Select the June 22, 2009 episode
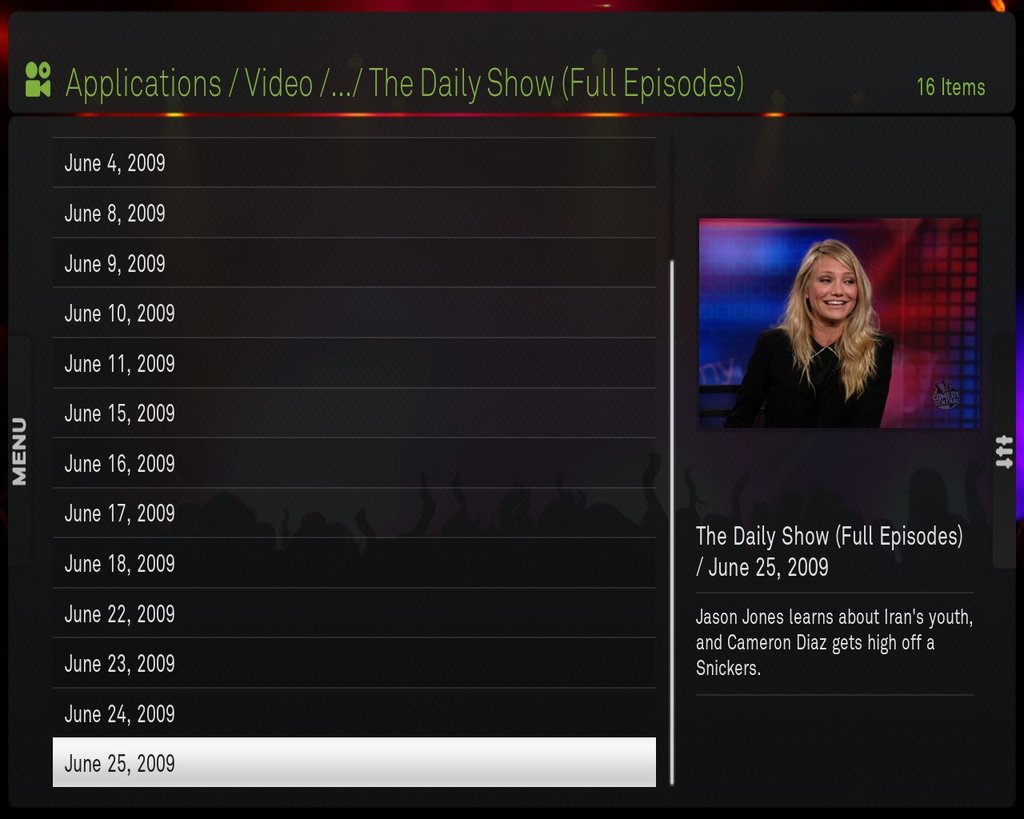Screen dimensions: 1024x819 354,614
